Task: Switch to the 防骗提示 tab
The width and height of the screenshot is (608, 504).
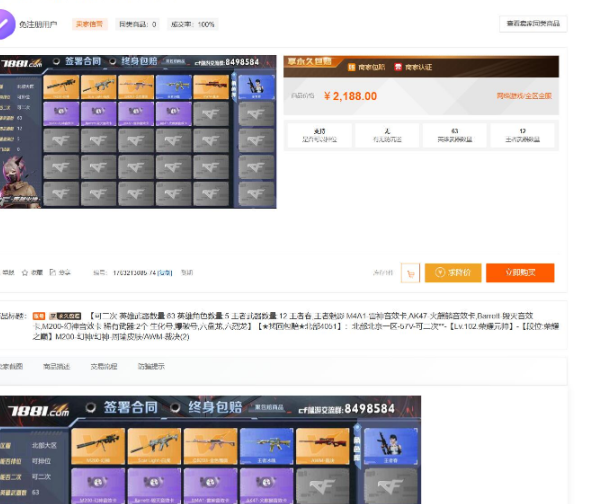Action: 151,366
